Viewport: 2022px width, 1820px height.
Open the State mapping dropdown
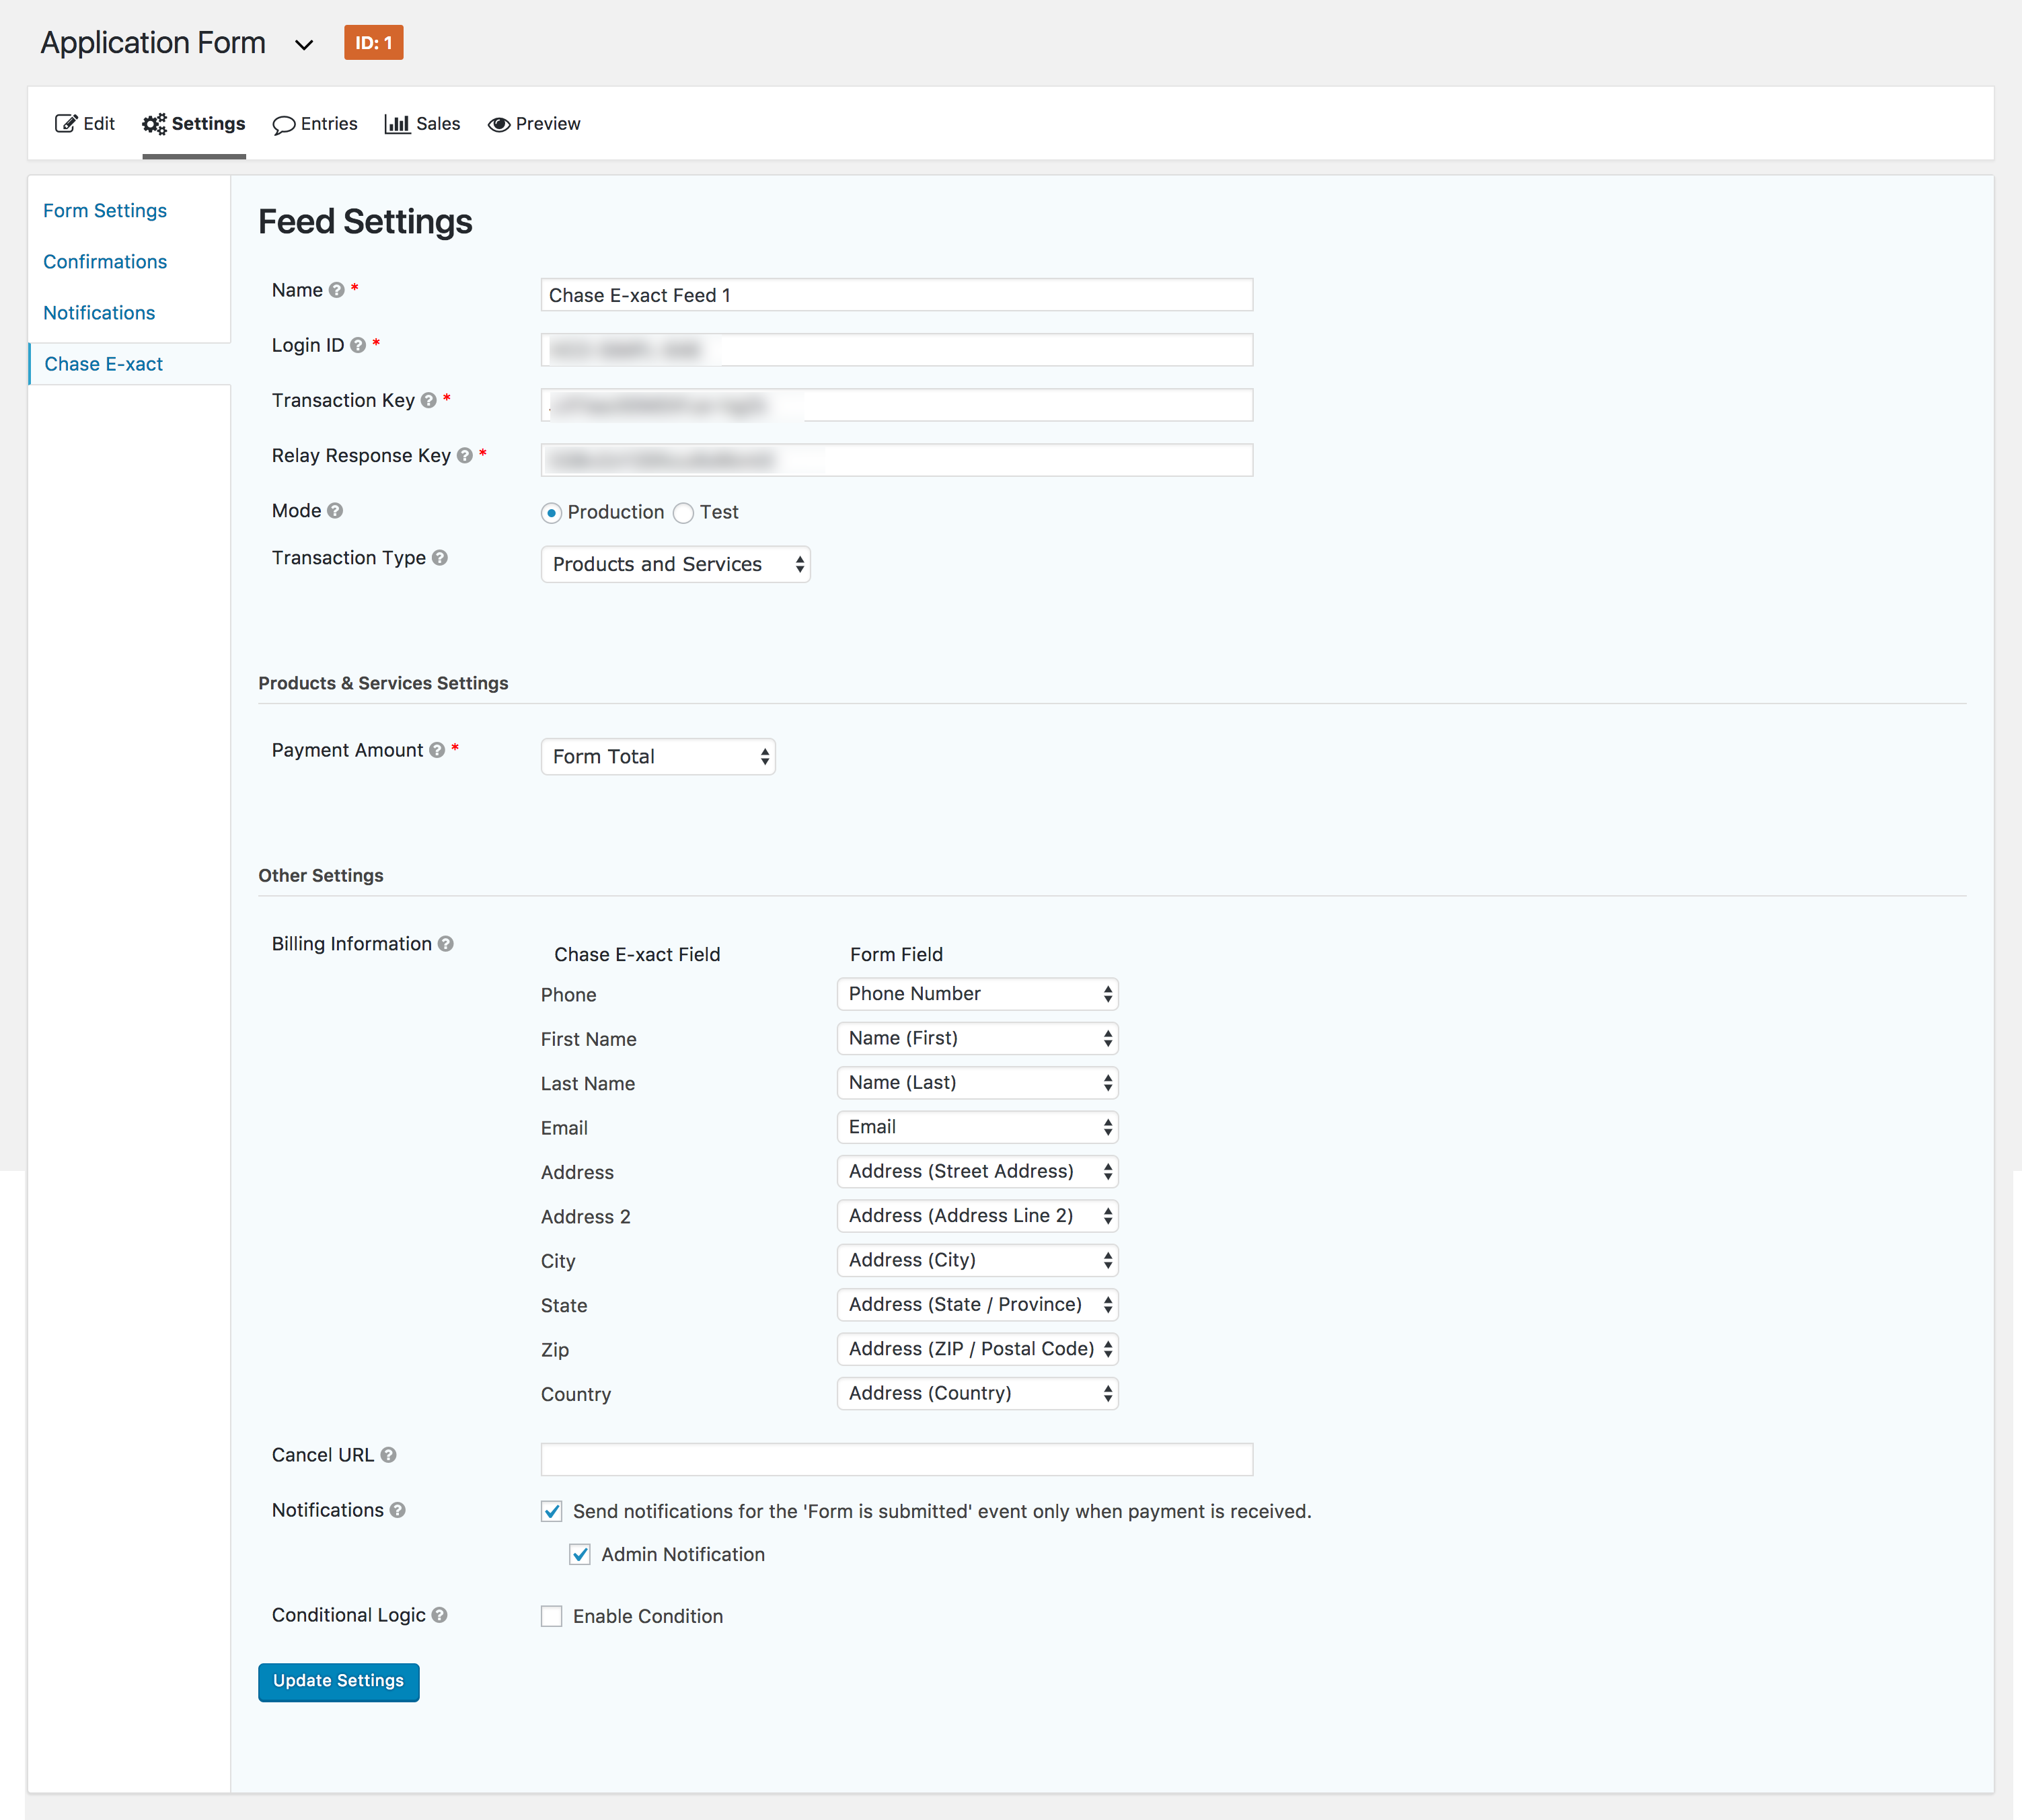tap(978, 1305)
